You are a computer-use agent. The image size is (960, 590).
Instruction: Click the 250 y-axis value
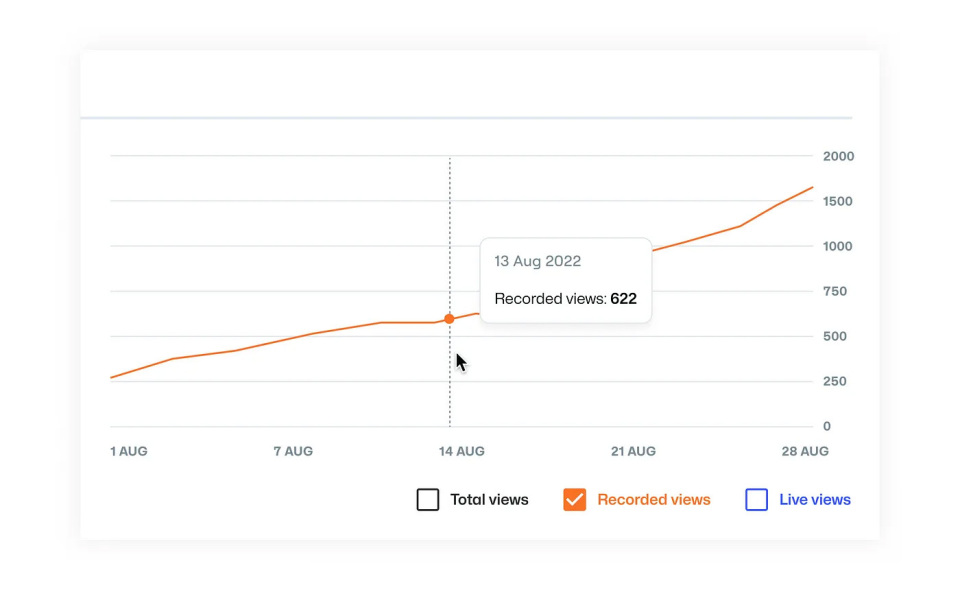[834, 381]
